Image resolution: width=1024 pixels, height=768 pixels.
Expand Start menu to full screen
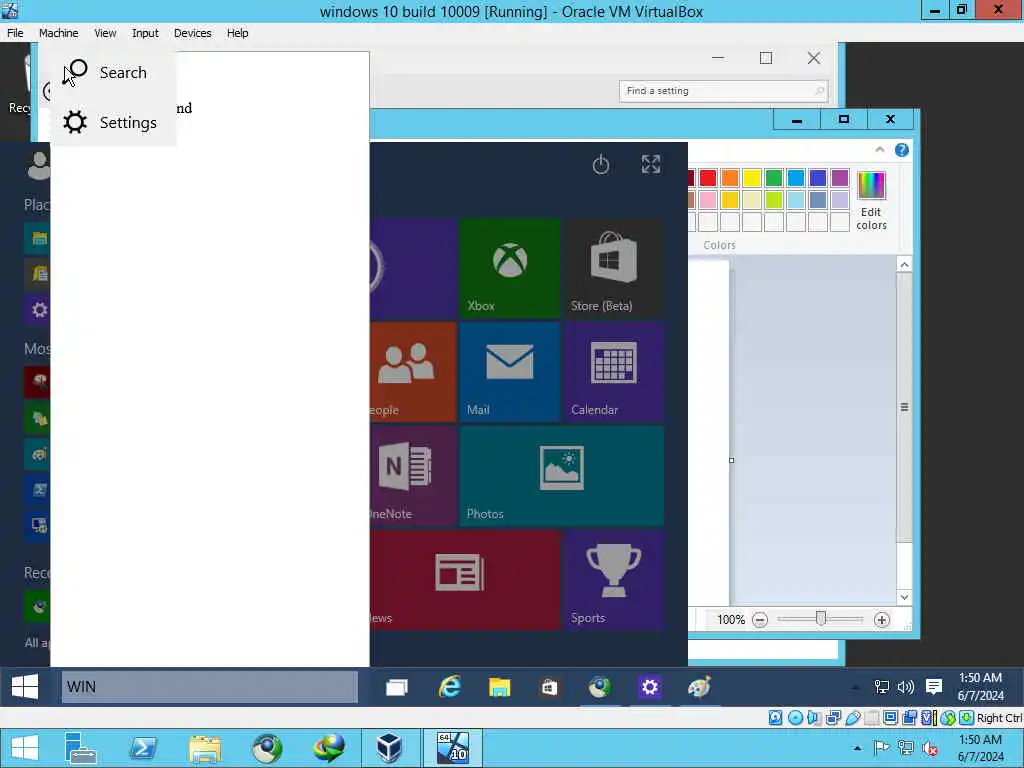point(650,164)
